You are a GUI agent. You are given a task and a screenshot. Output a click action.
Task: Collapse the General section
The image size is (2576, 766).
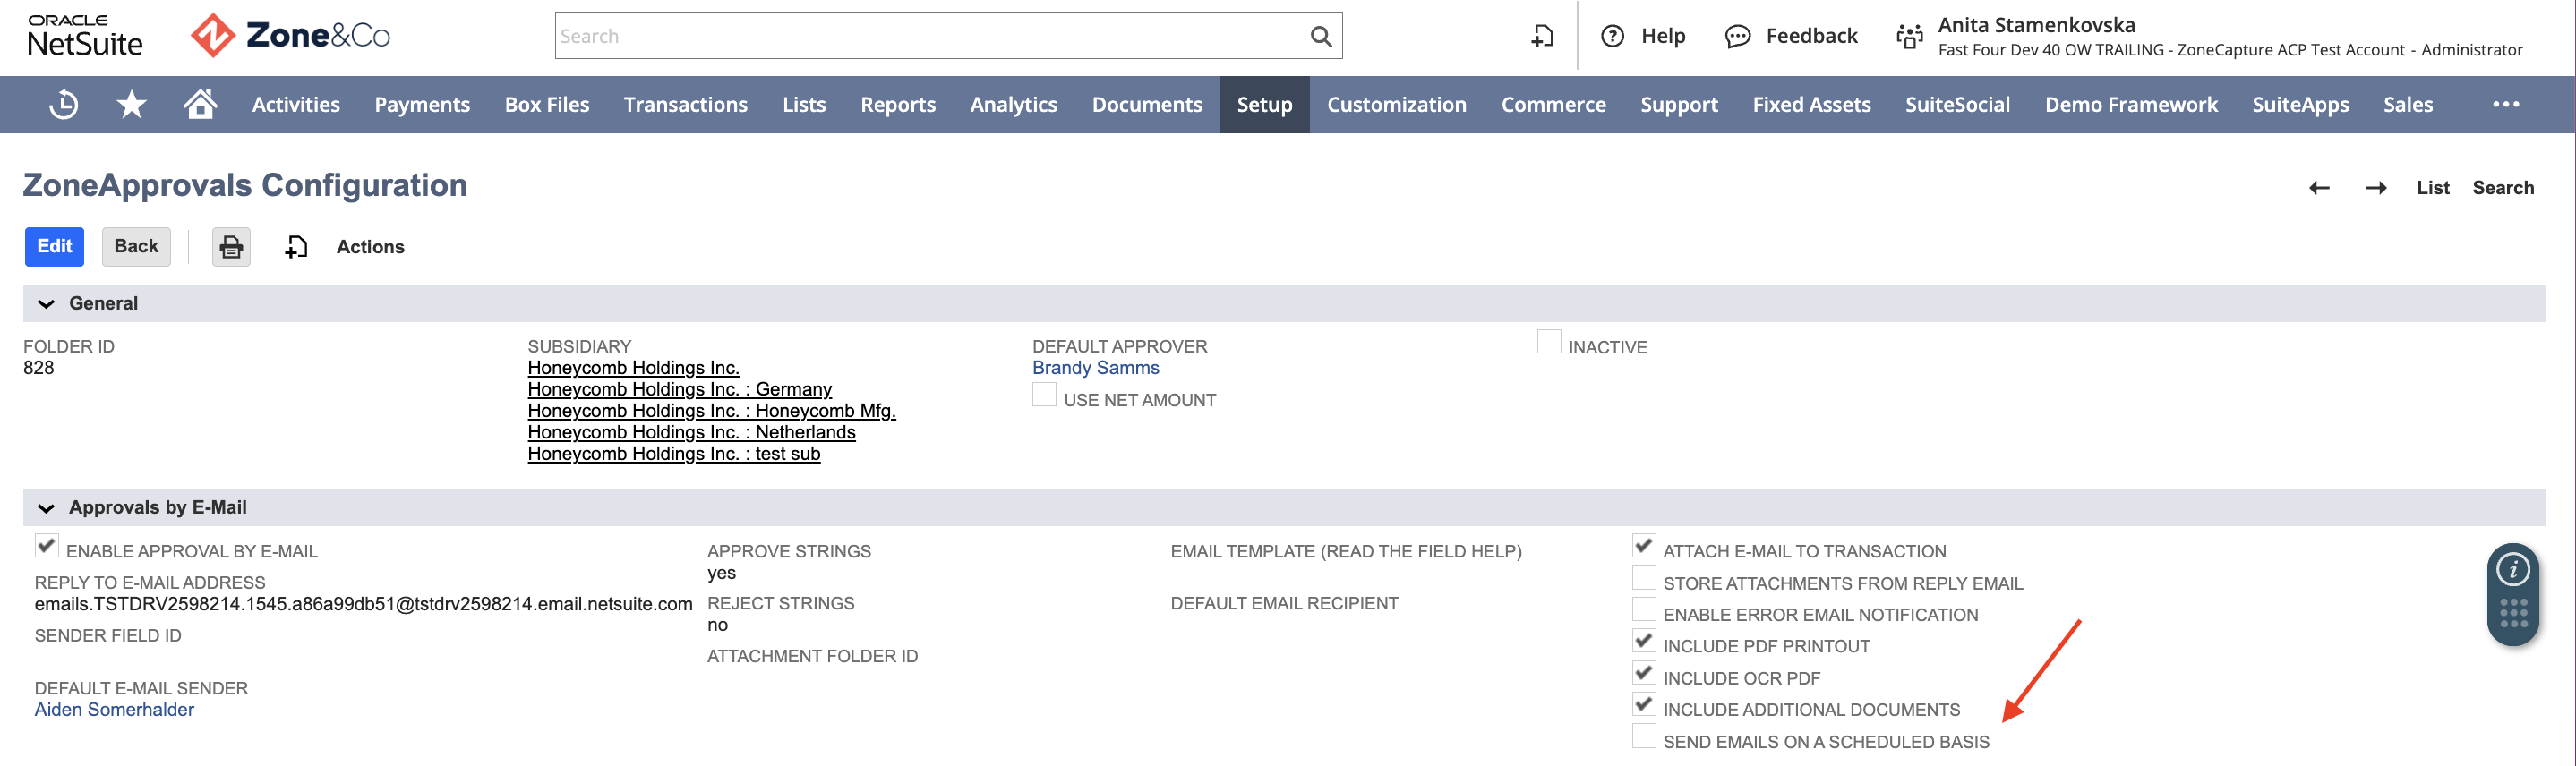point(46,303)
